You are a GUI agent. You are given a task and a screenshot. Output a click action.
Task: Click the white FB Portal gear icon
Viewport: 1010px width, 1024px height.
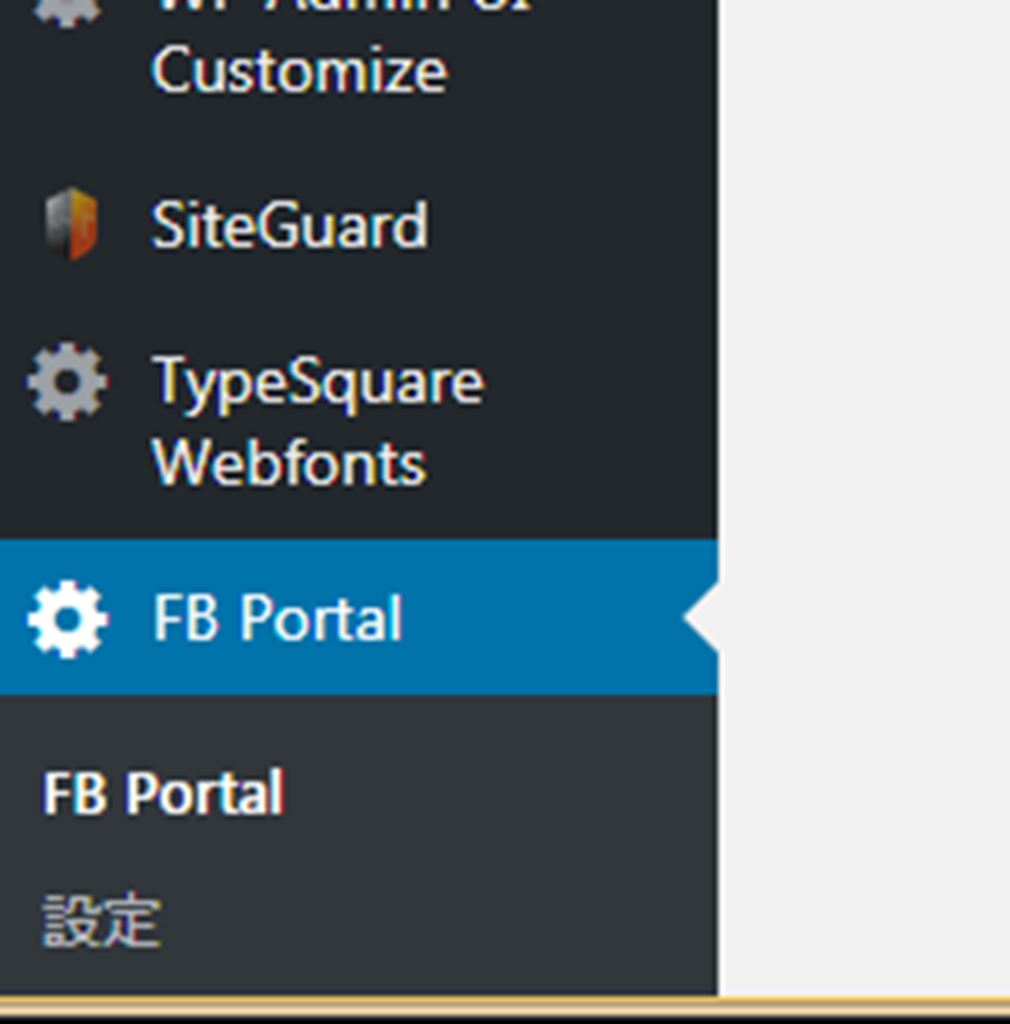point(67,619)
